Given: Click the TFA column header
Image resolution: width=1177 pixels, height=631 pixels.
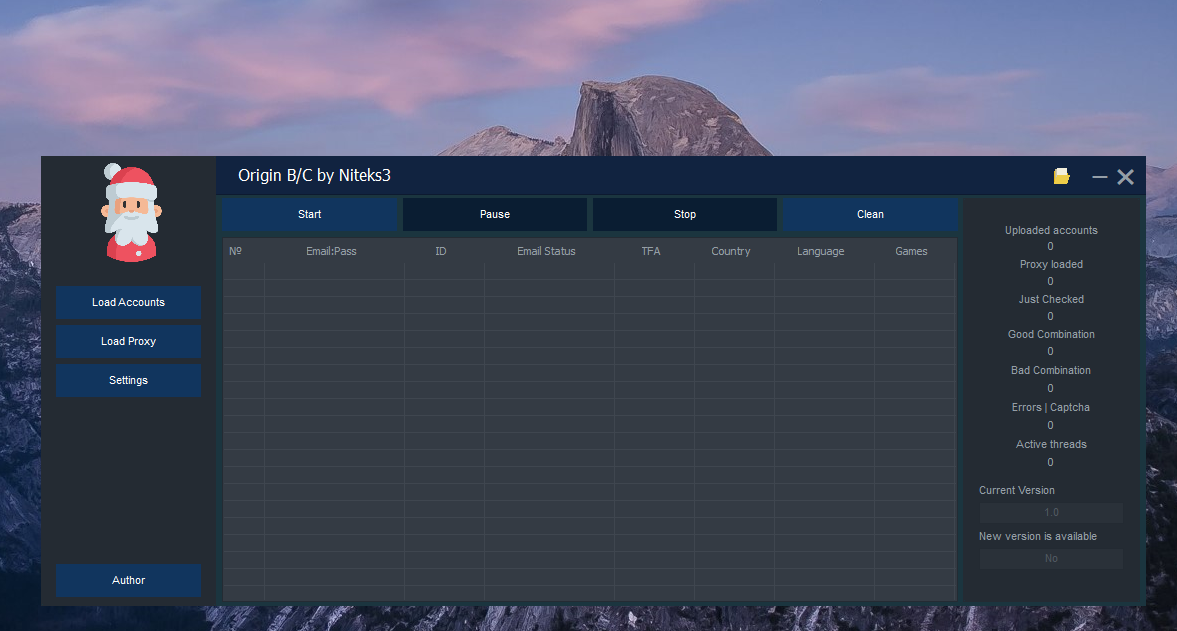Looking at the screenshot, I should click(651, 251).
